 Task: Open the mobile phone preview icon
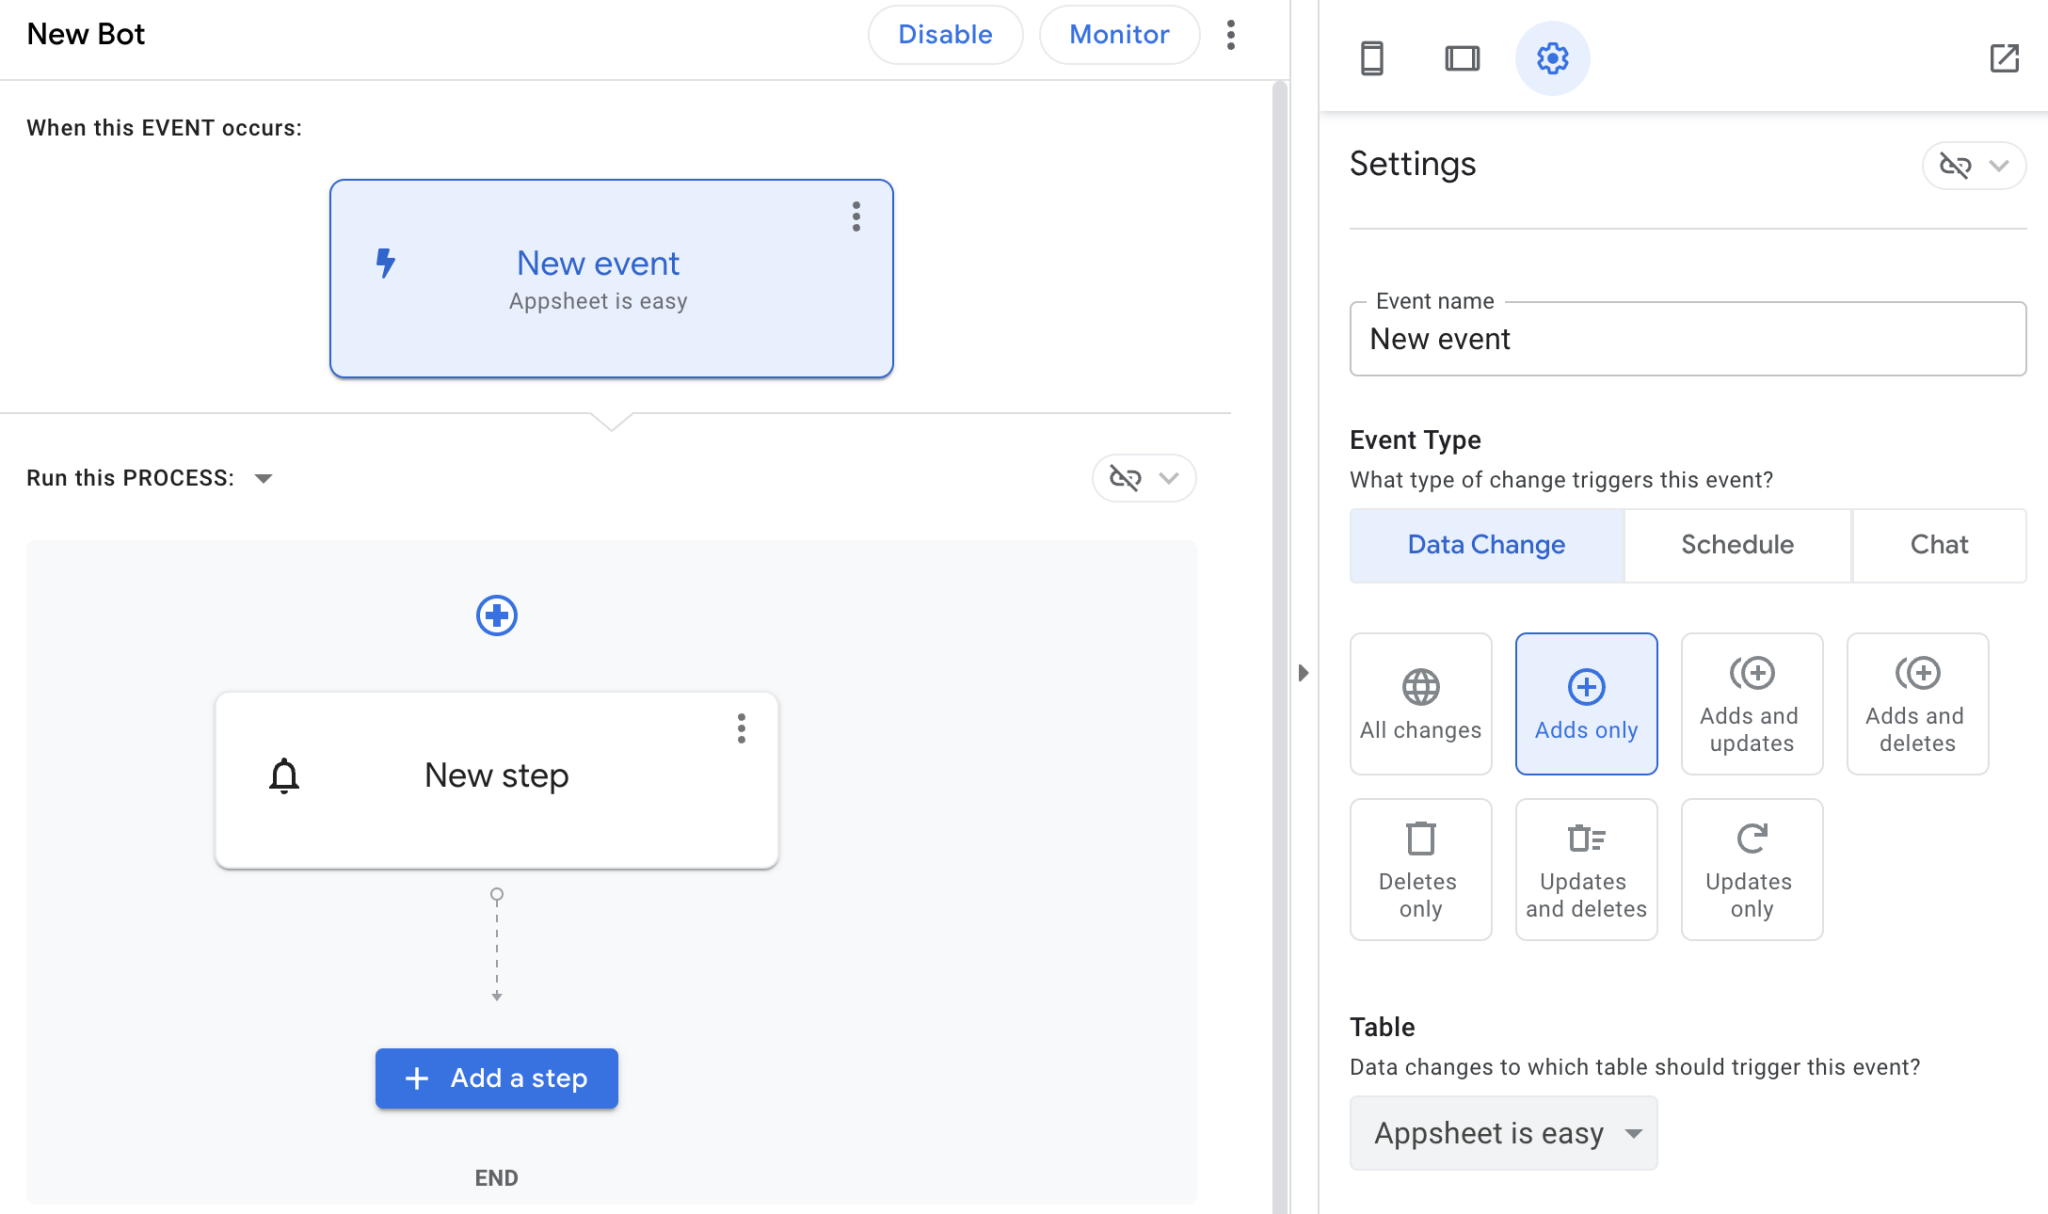click(1372, 58)
